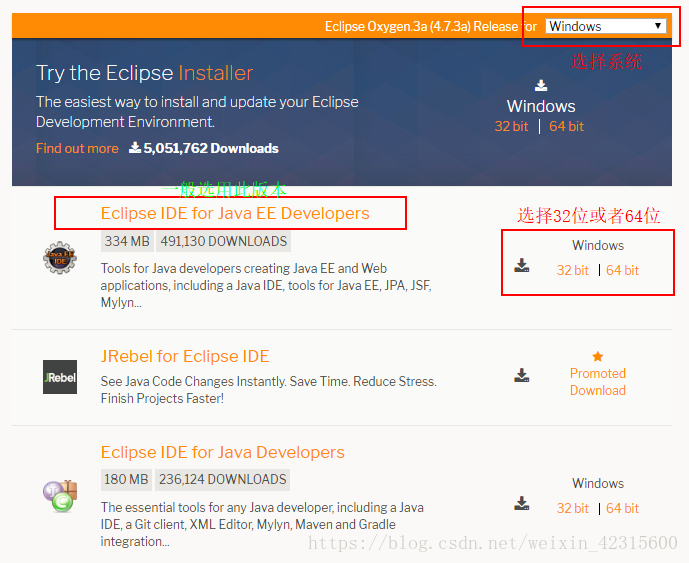Click the large Windows label in installer banner
The height and width of the screenshot is (563, 689).
point(541,106)
